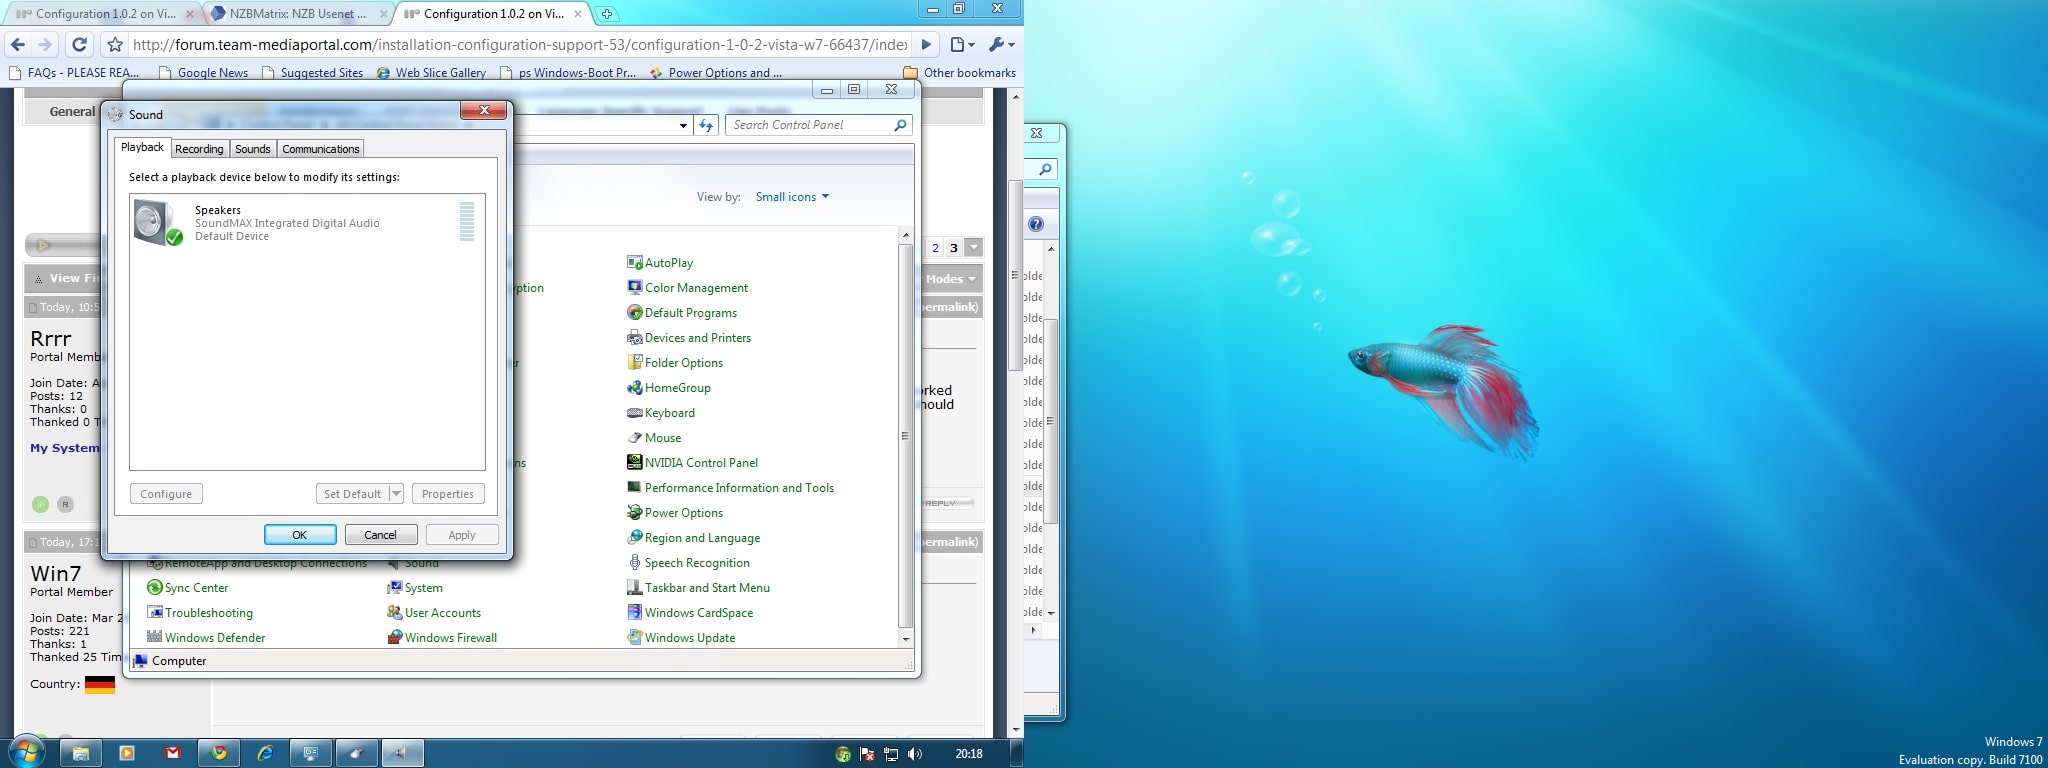Open the Set Default dropdown arrow
Image resolution: width=2048 pixels, height=768 pixels.
396,494
